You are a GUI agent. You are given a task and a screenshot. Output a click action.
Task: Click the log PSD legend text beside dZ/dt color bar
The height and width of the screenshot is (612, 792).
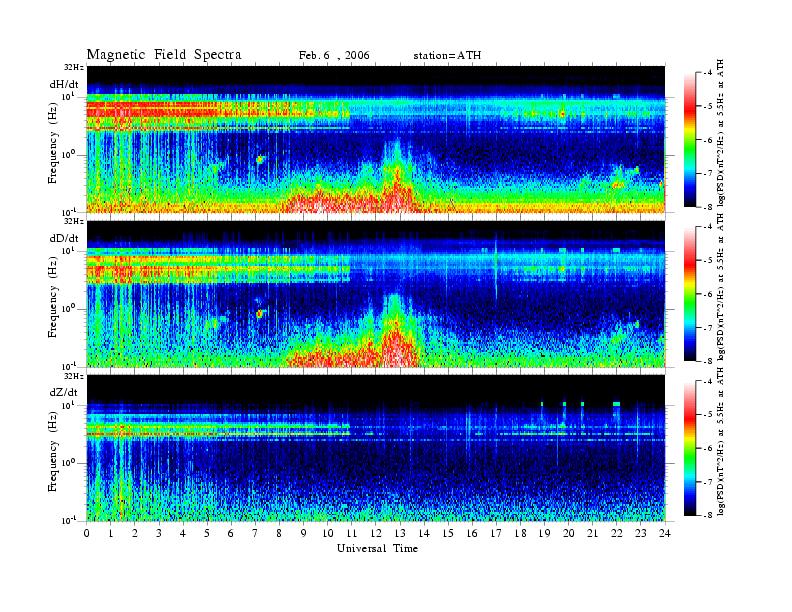click(x=721, y=441)
